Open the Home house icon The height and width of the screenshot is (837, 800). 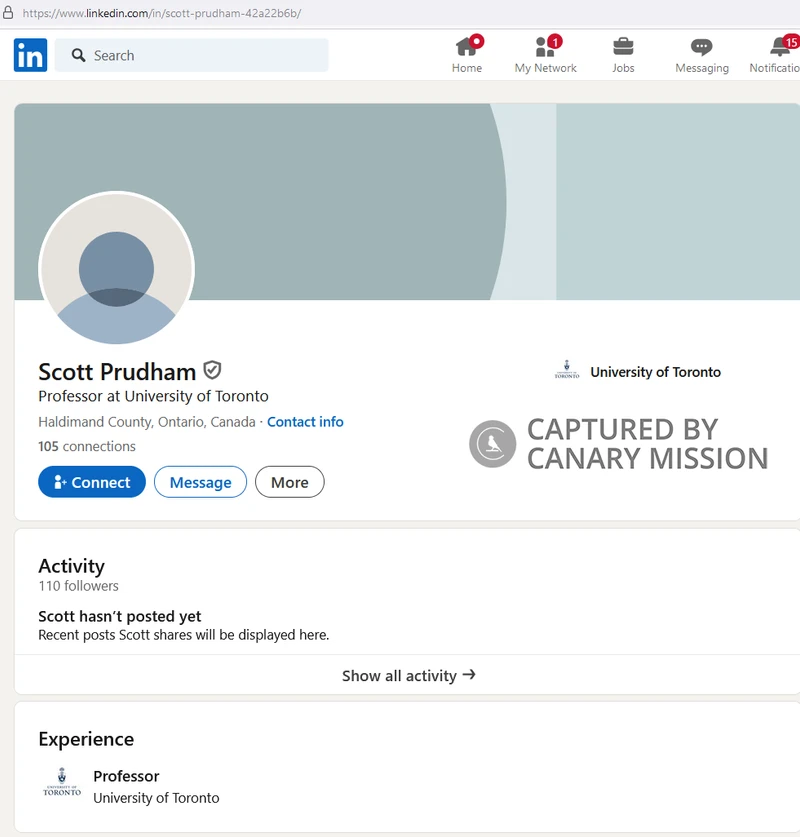click(466, 47)
